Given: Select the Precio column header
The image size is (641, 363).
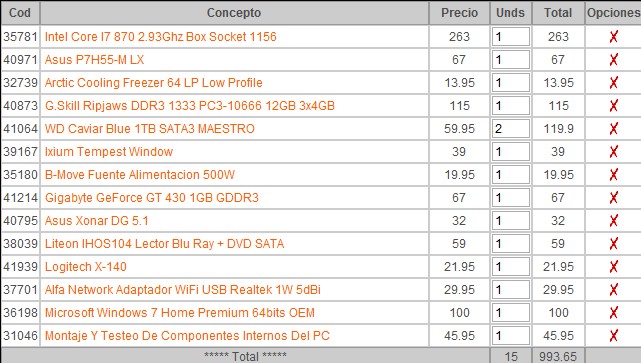Looking at the screenshot, I should (x=459, y=13).
